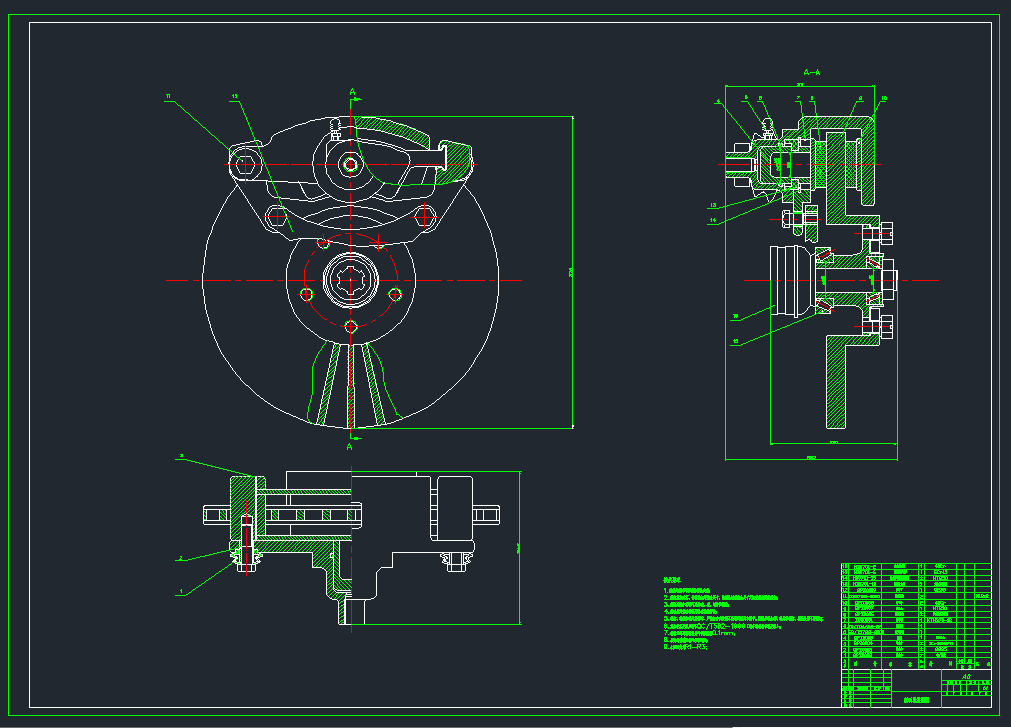The height and width of the screenshot is (728, 1011).
Task: Click the left caliper mounting hex bolt
Action: click(245, 164)
